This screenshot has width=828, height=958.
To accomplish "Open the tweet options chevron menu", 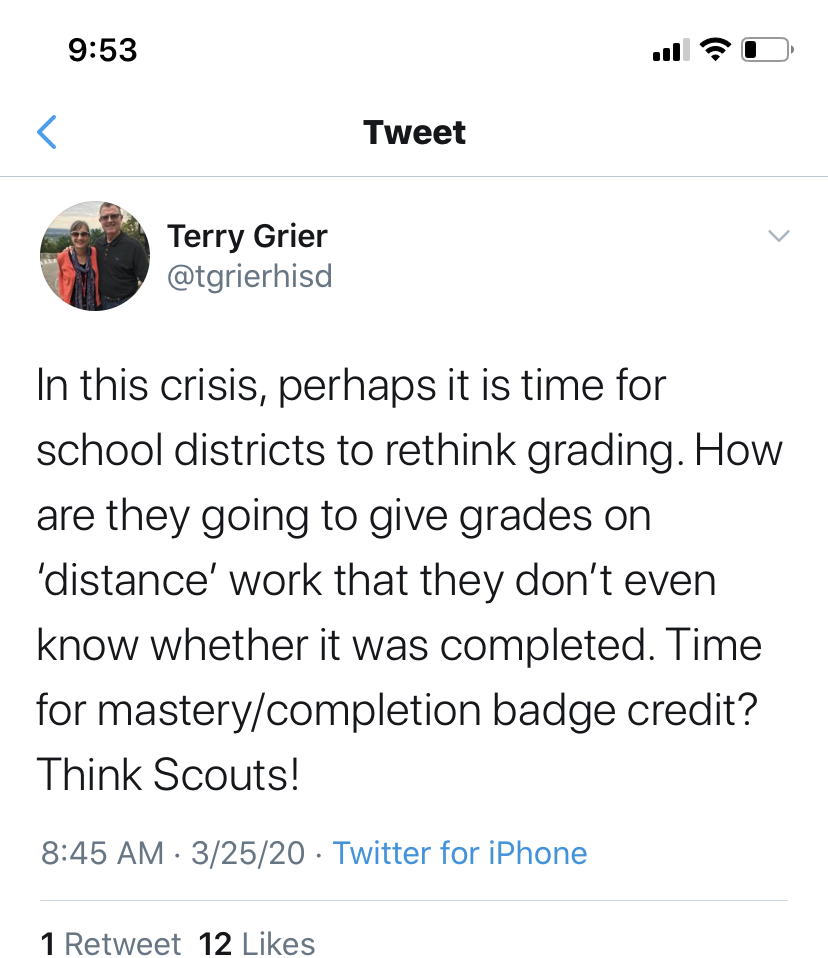I will coord(778,237).
